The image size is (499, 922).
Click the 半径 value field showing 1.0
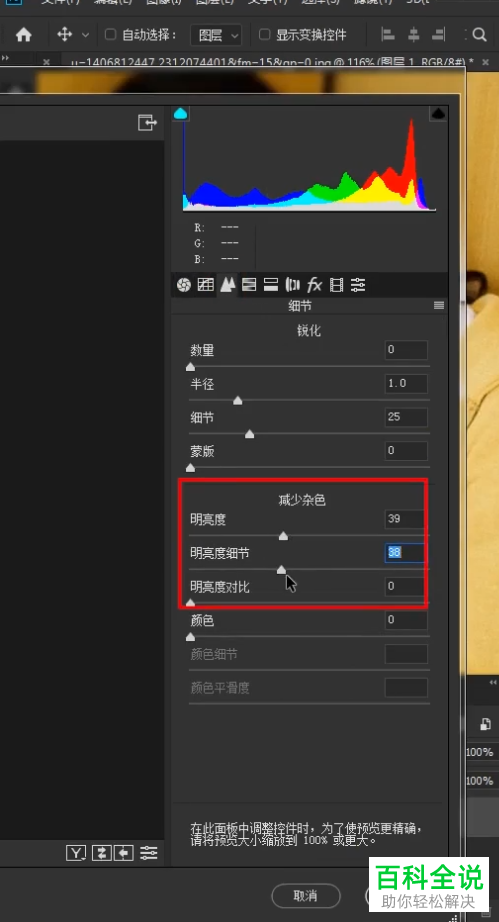pyautogui.click(x=406, y=383)
